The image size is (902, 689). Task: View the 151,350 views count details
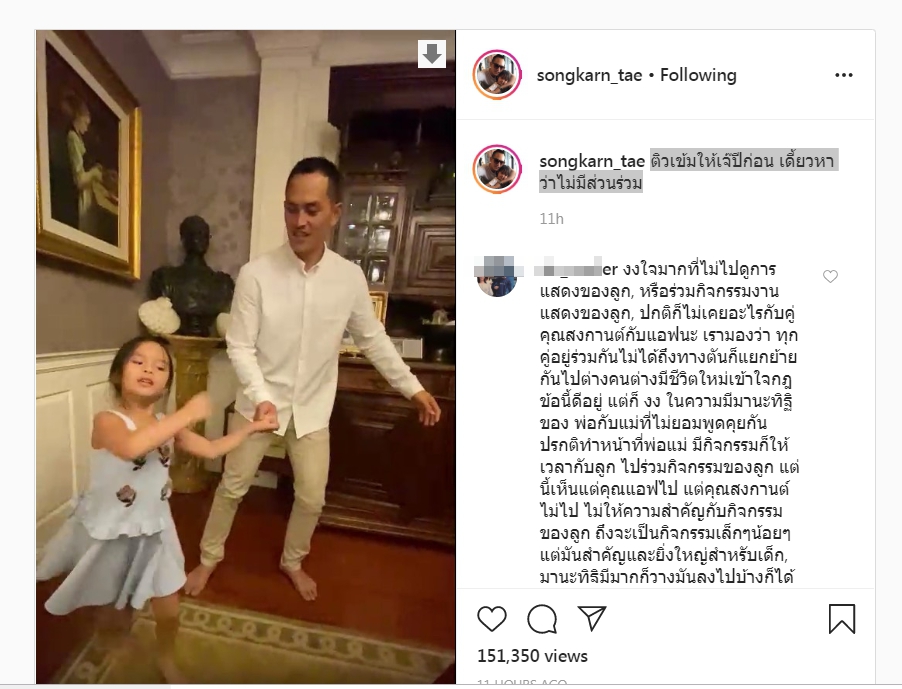[532, 656]
